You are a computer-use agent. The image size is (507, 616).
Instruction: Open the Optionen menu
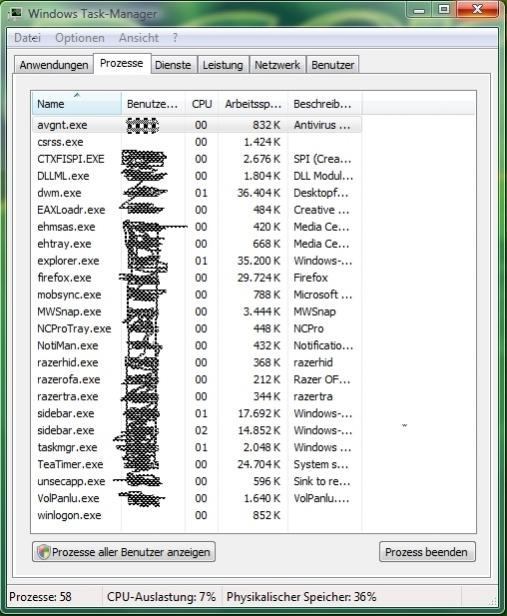click(80, 38)
